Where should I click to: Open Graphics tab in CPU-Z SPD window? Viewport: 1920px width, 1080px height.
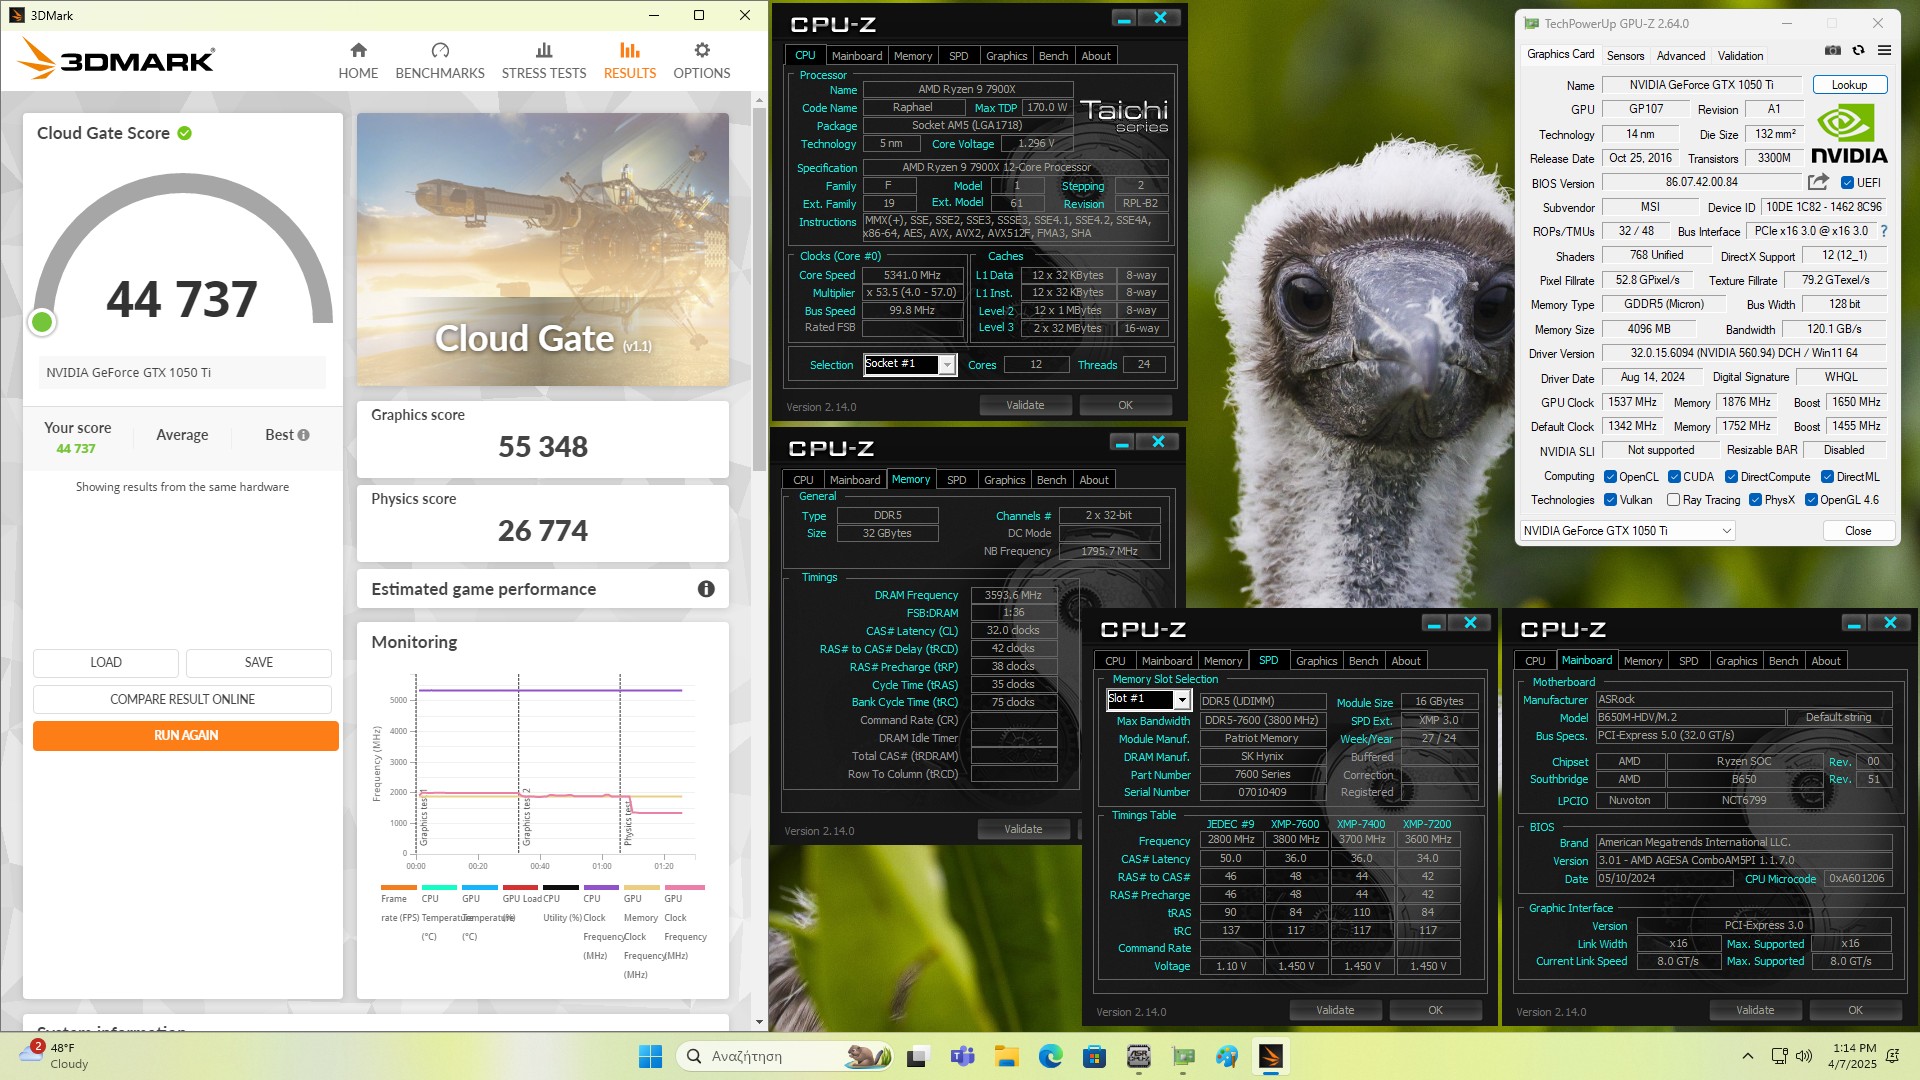tap(1316, 661)
